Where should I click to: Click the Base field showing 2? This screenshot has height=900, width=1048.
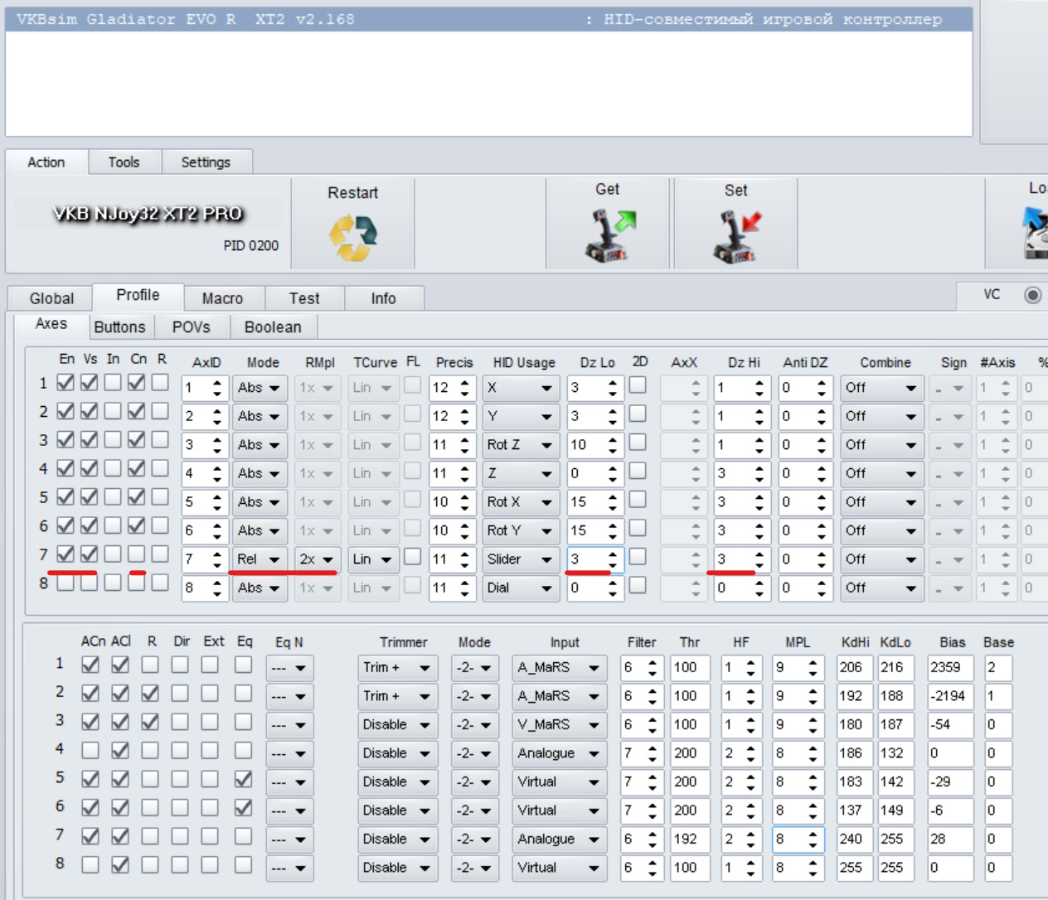998,667
